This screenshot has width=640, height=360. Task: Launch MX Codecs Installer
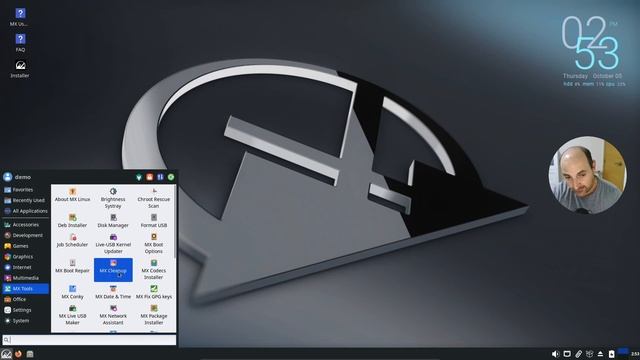153,269
